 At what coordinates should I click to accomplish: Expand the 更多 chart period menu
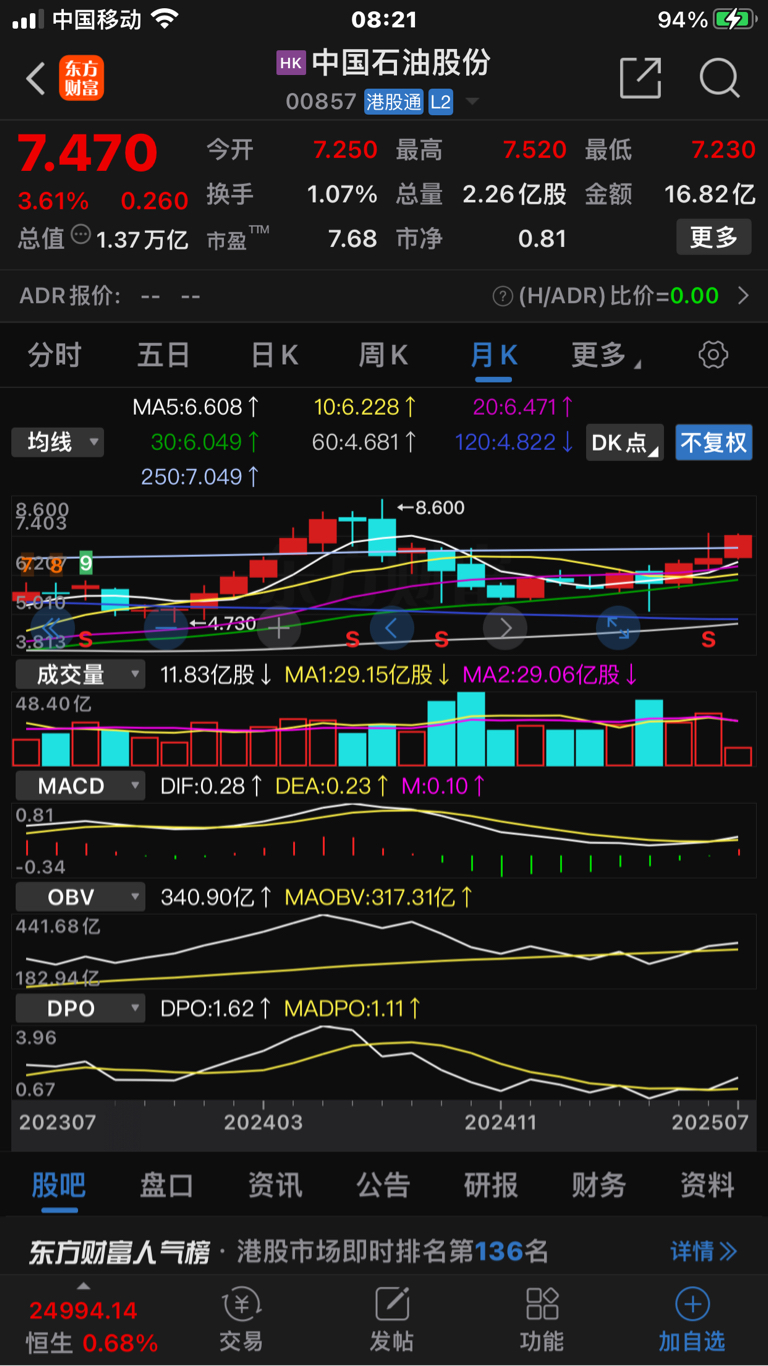pyautogui.click(x=606, y=355)
